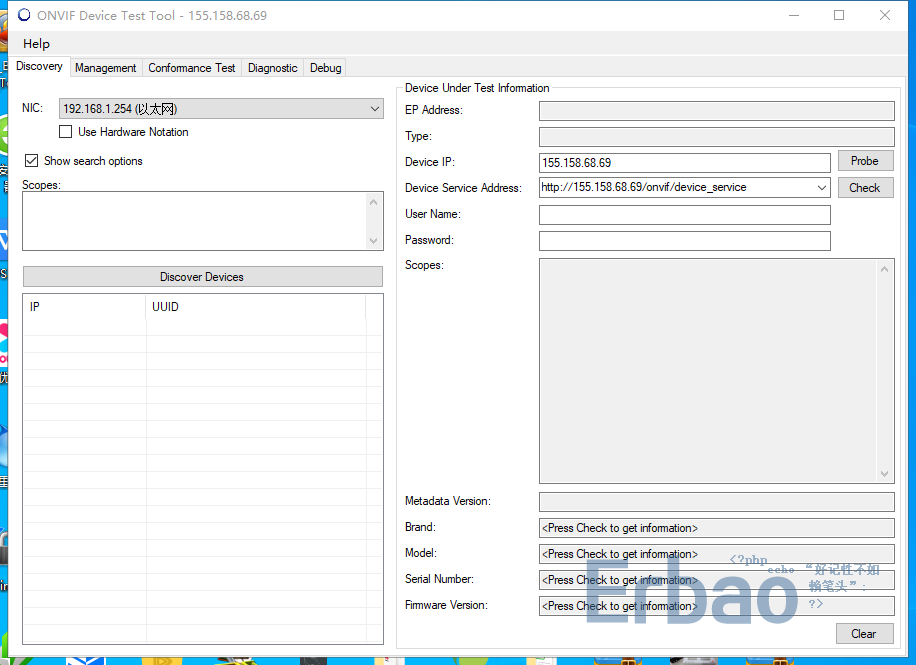This screenshot has height=665, width=916.
Task: Close the ONVIF Device Test Tool window
Action: pos(884,15)
